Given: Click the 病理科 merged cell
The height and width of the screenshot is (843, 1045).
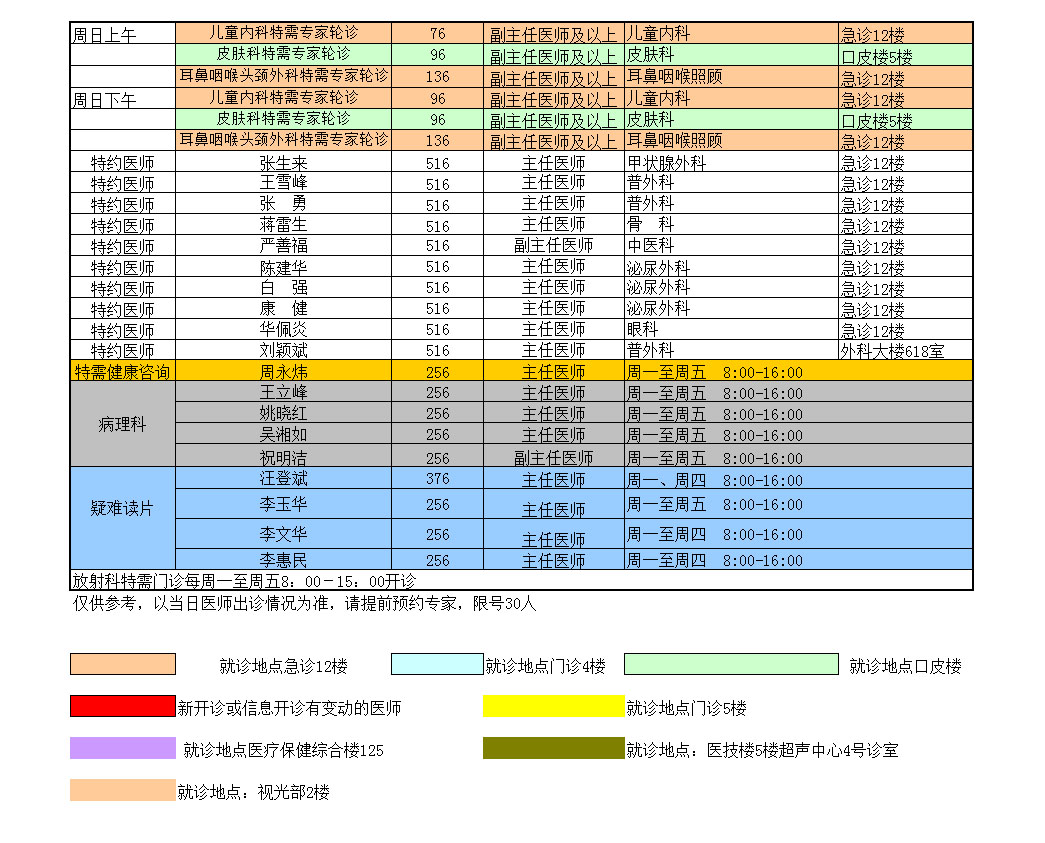Looking at the screenshot, I should click(123, 424).
